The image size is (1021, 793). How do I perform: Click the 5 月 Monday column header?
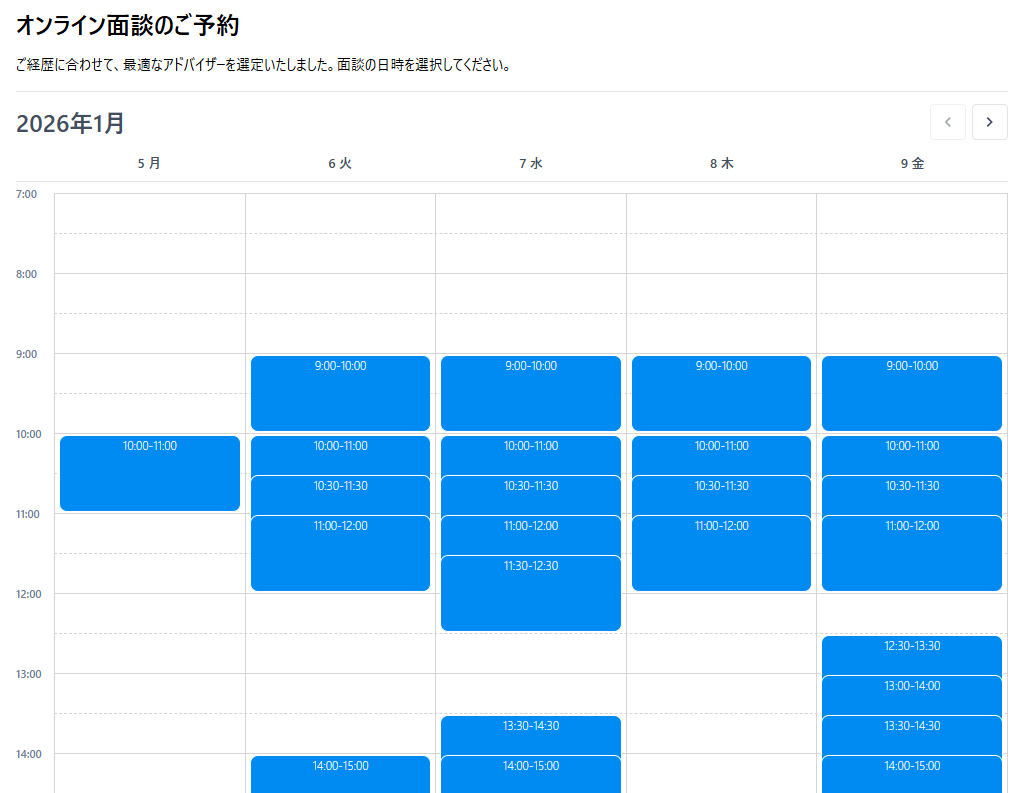point(149,163)
